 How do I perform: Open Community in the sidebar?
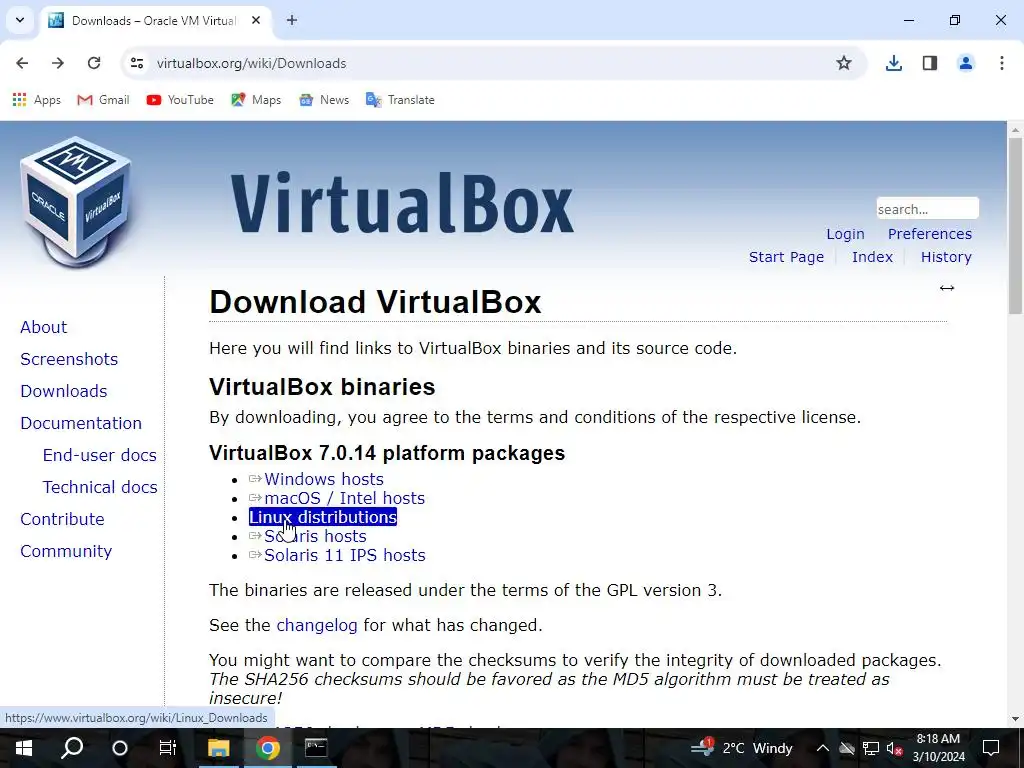click(66, 551)
